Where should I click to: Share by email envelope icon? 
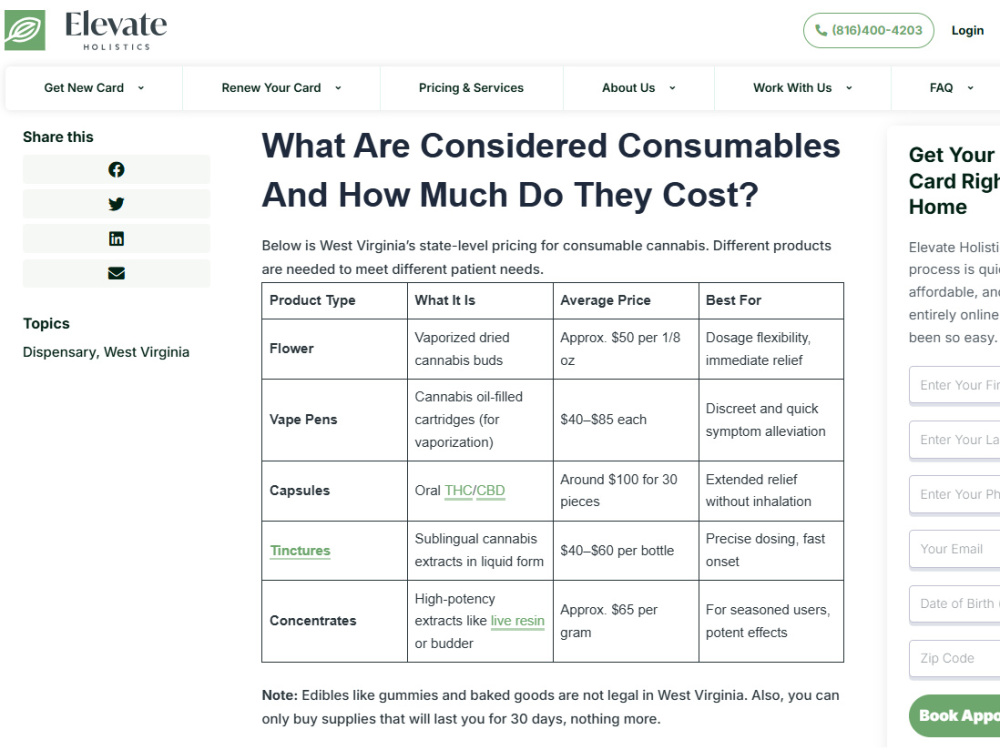(116, 273)
